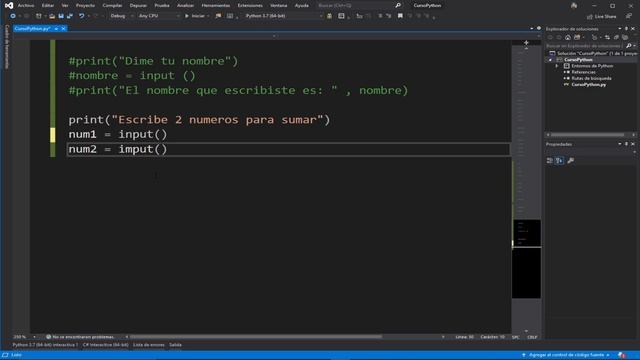
Task: Click the switch views icon in Solution Explorer
Action: (x=577, y=37)
